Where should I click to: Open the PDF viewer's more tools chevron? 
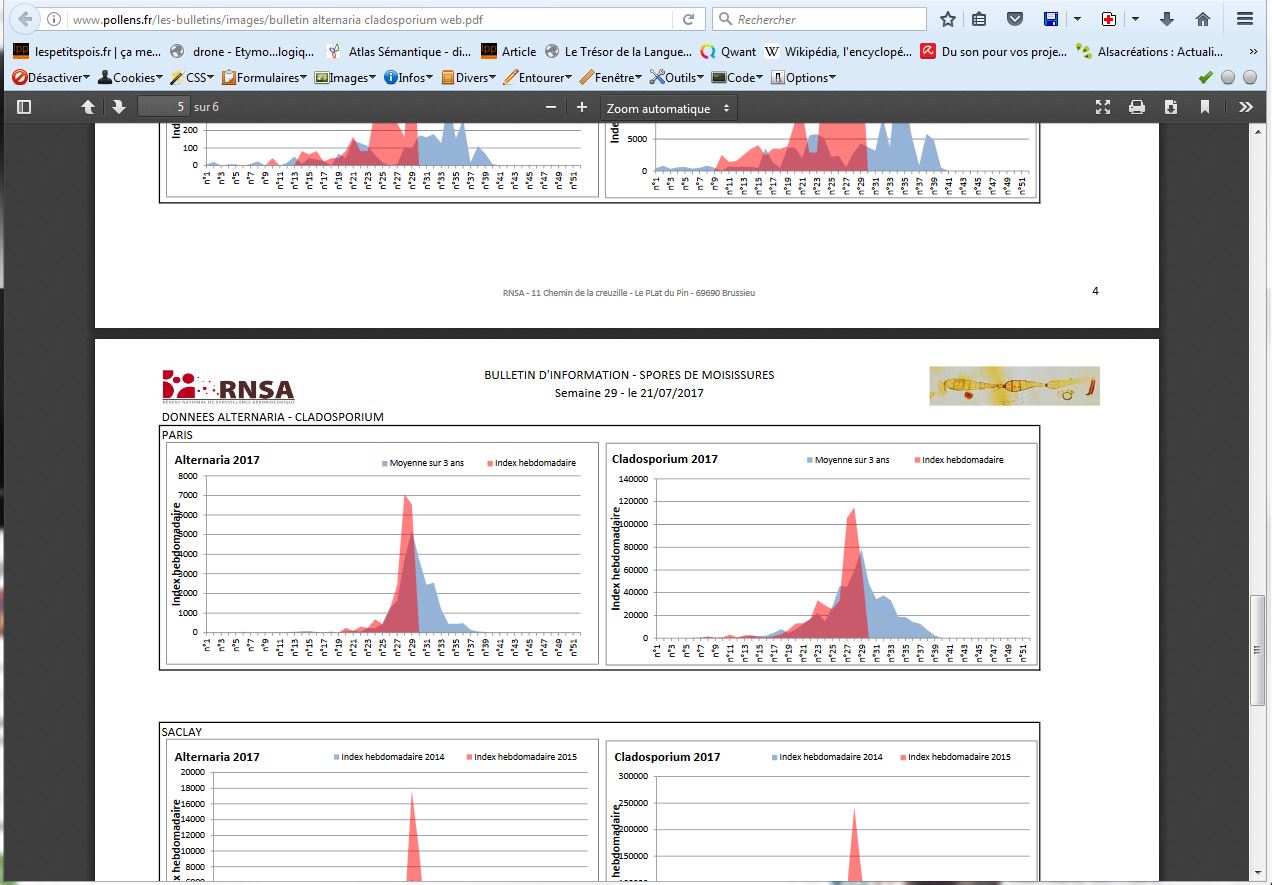[1245, 107]
